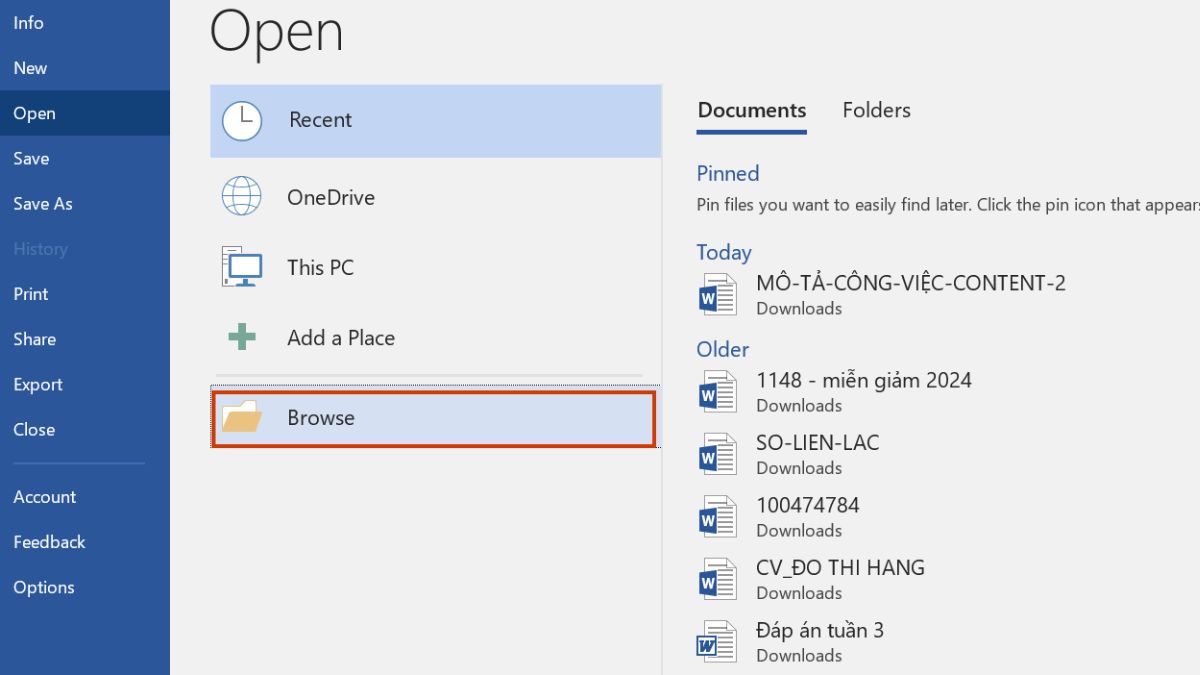Click Word icon beside Đáp án tuần 3
This screenshot has width=1200, height=675.
pyautogui.click(x=717, y=641)
